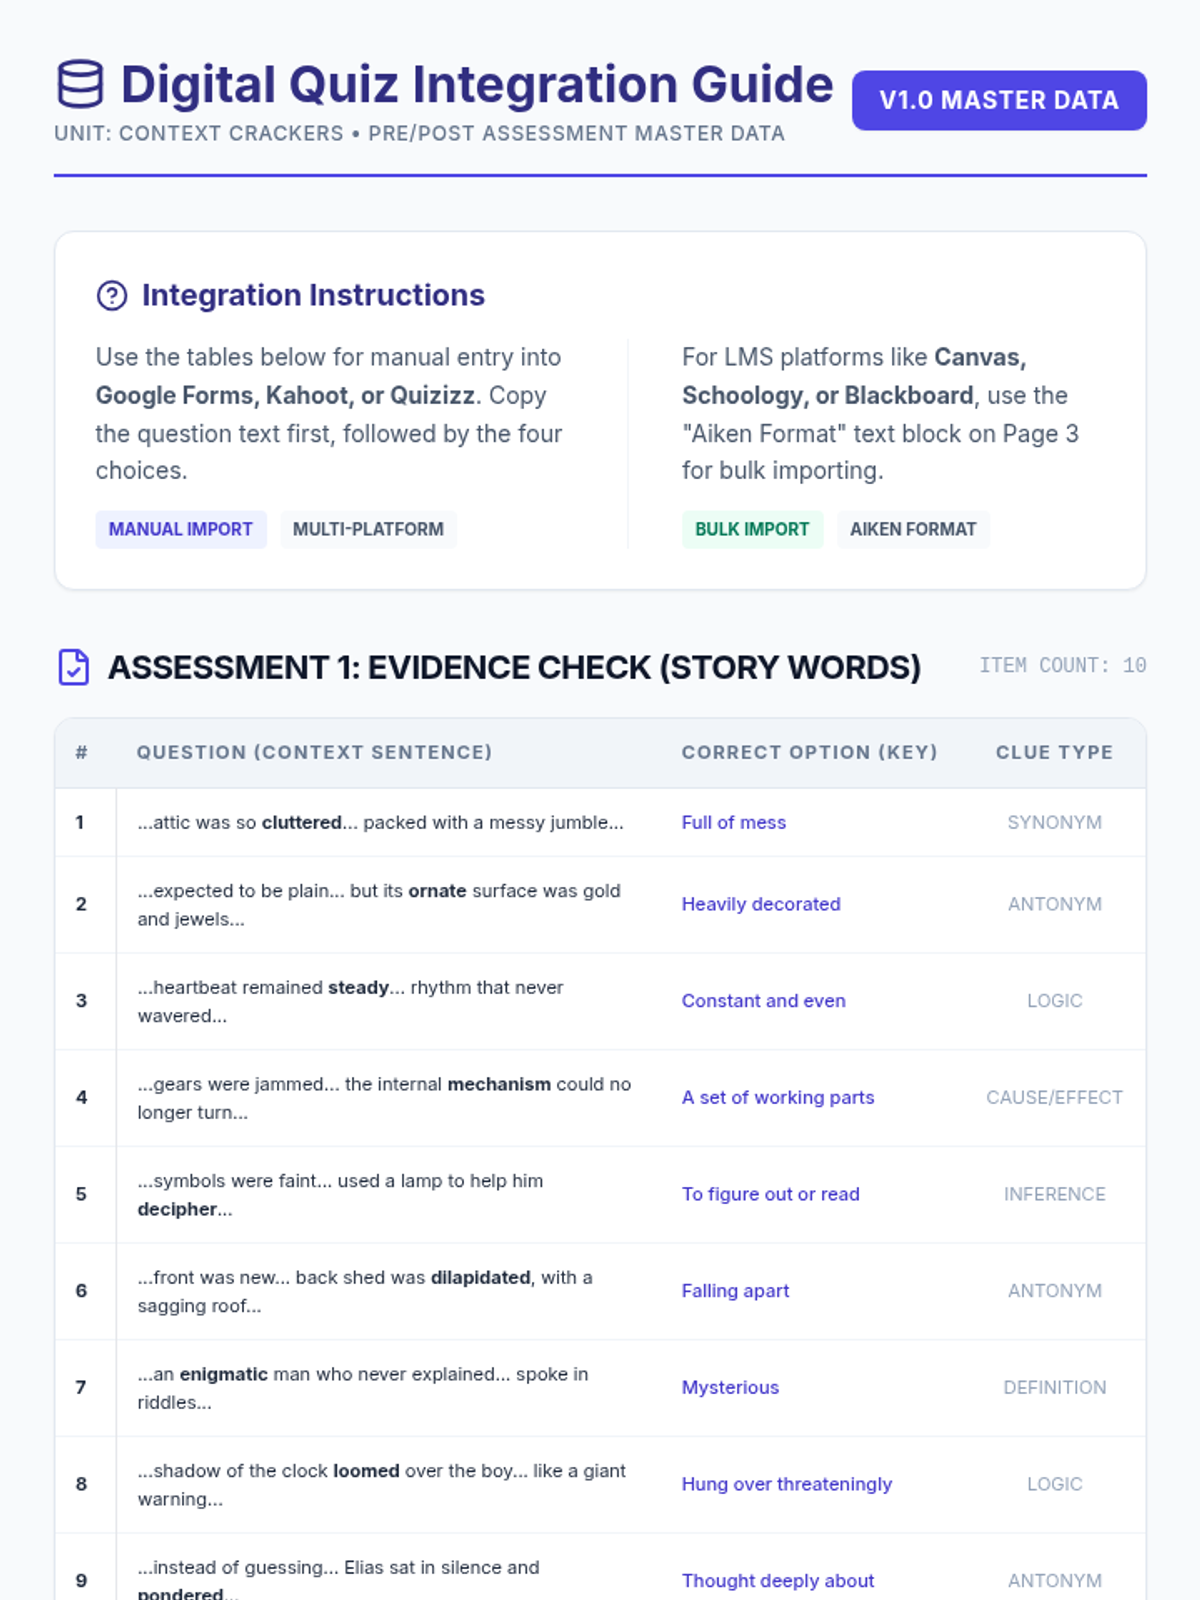Click the CAUSE/EFFECT clue type in row 4
The image size is (1200, 1600).
pyautogui.click(x=1054, y=1097)
